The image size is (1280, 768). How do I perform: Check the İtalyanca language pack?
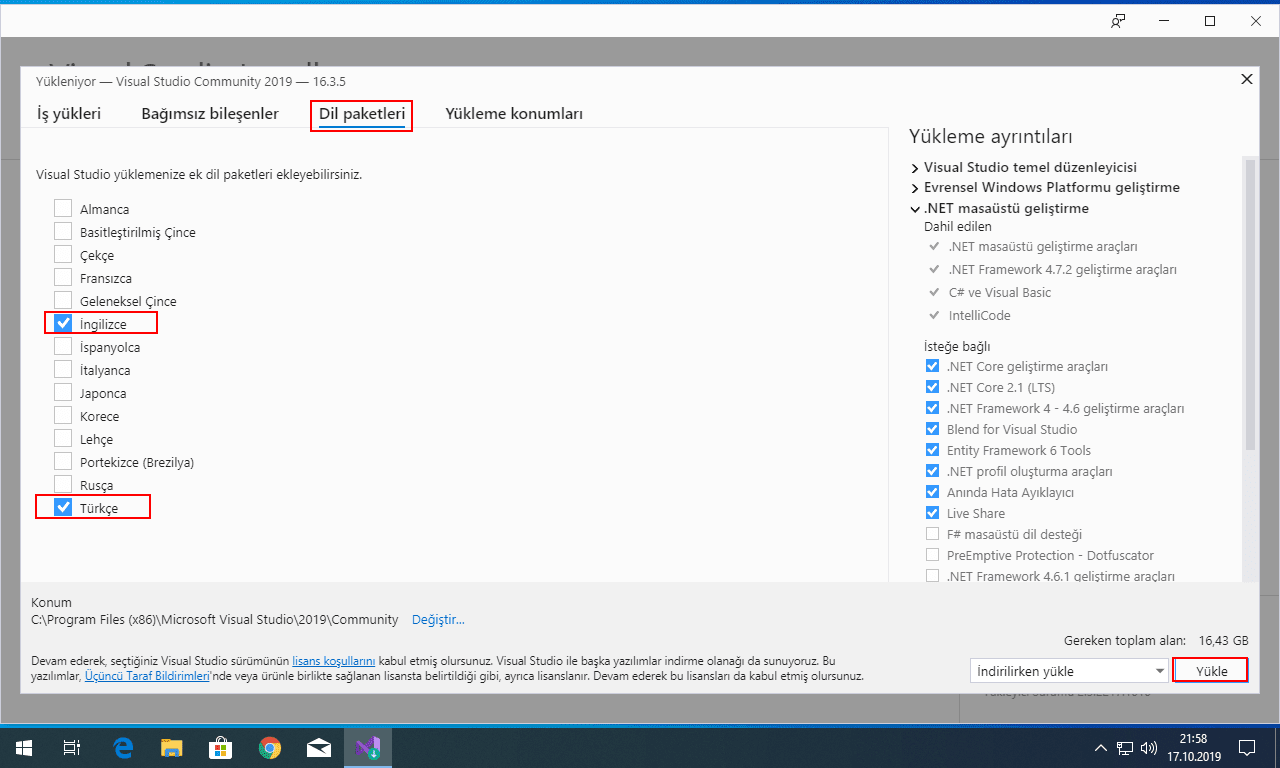(63, 370)
